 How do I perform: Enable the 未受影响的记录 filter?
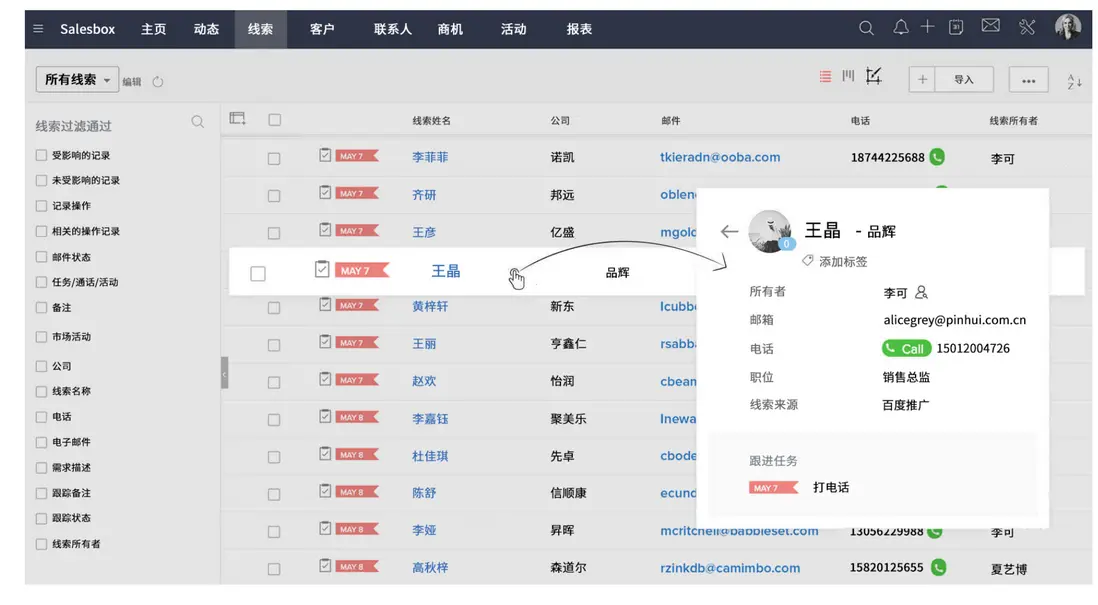pyautogui.click(x=41, y=181)
